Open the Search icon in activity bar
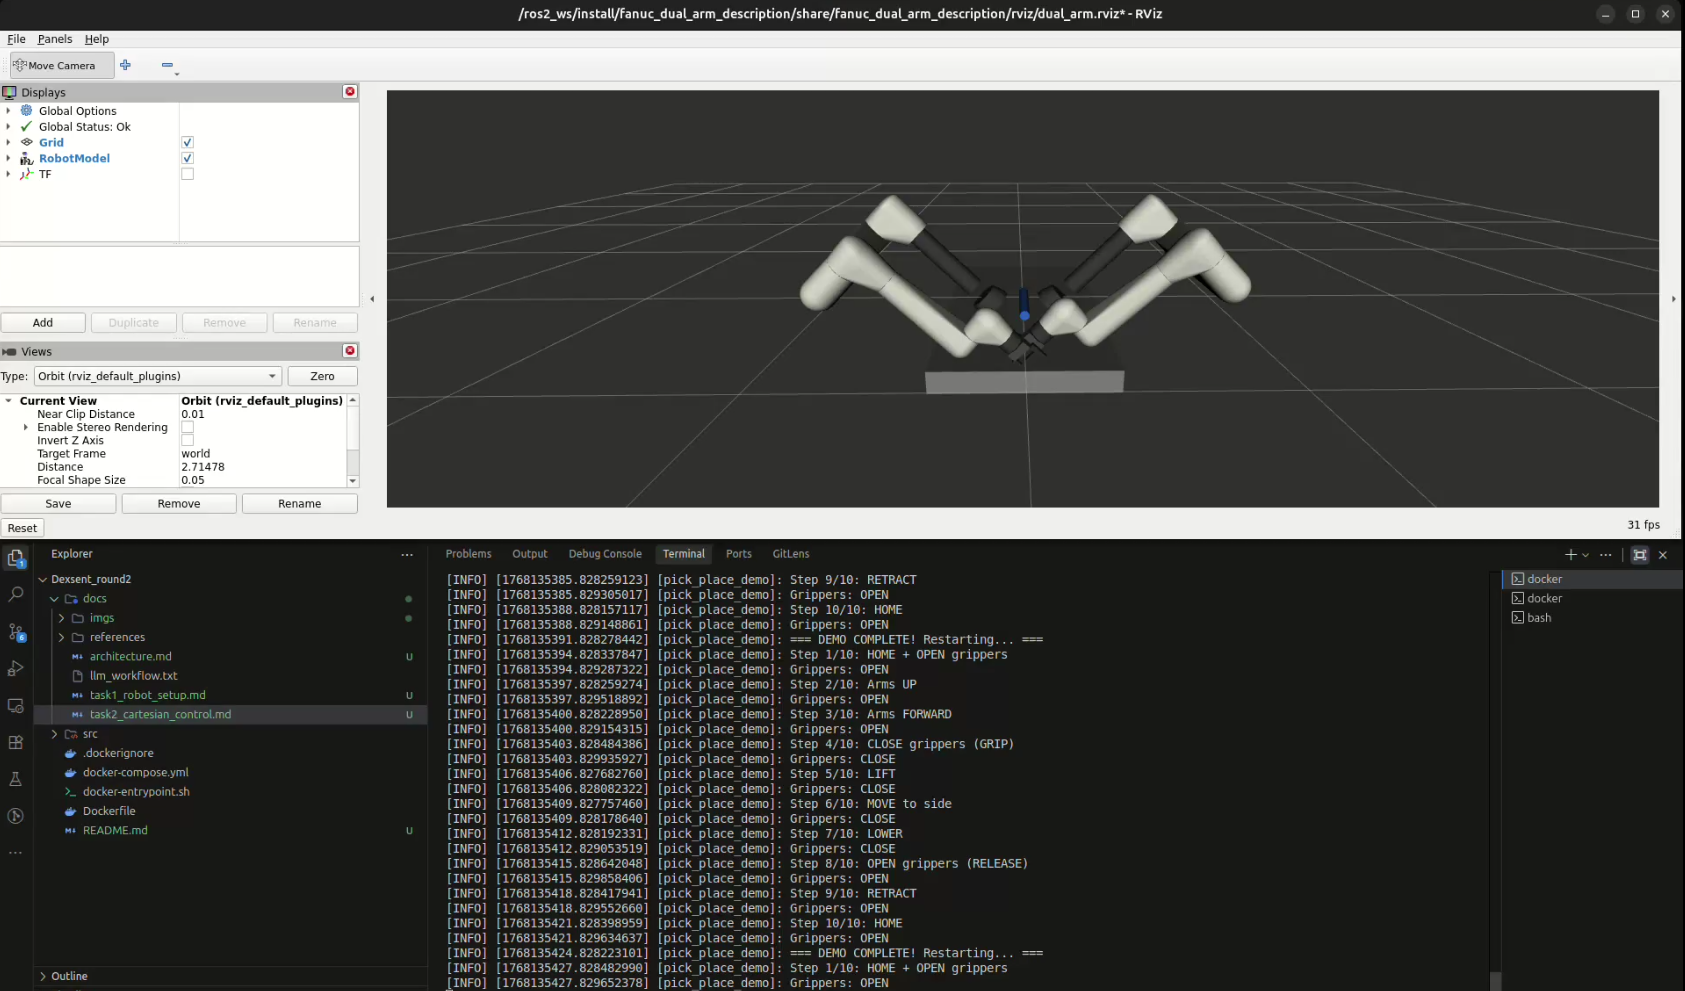Image resolution: width=1685 pixels, height=991 pixels. [x=16, y=595]
